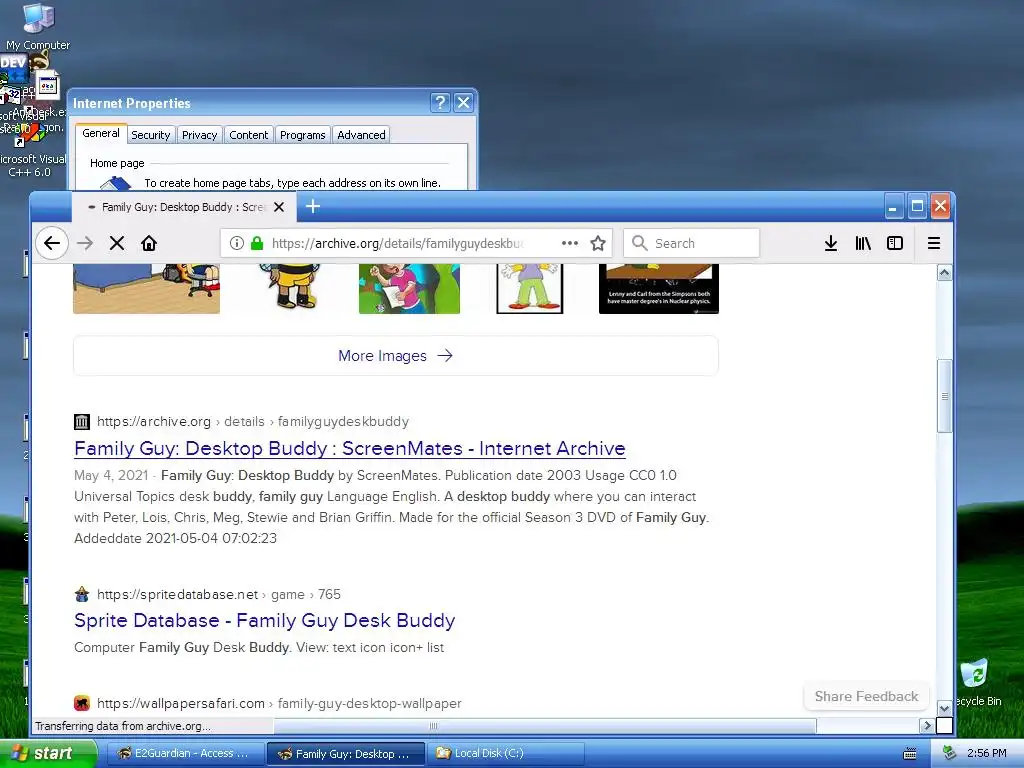This screenshot has width=1024, height=768.
Task: View the green padlock connection details
Action: point(257,244)
